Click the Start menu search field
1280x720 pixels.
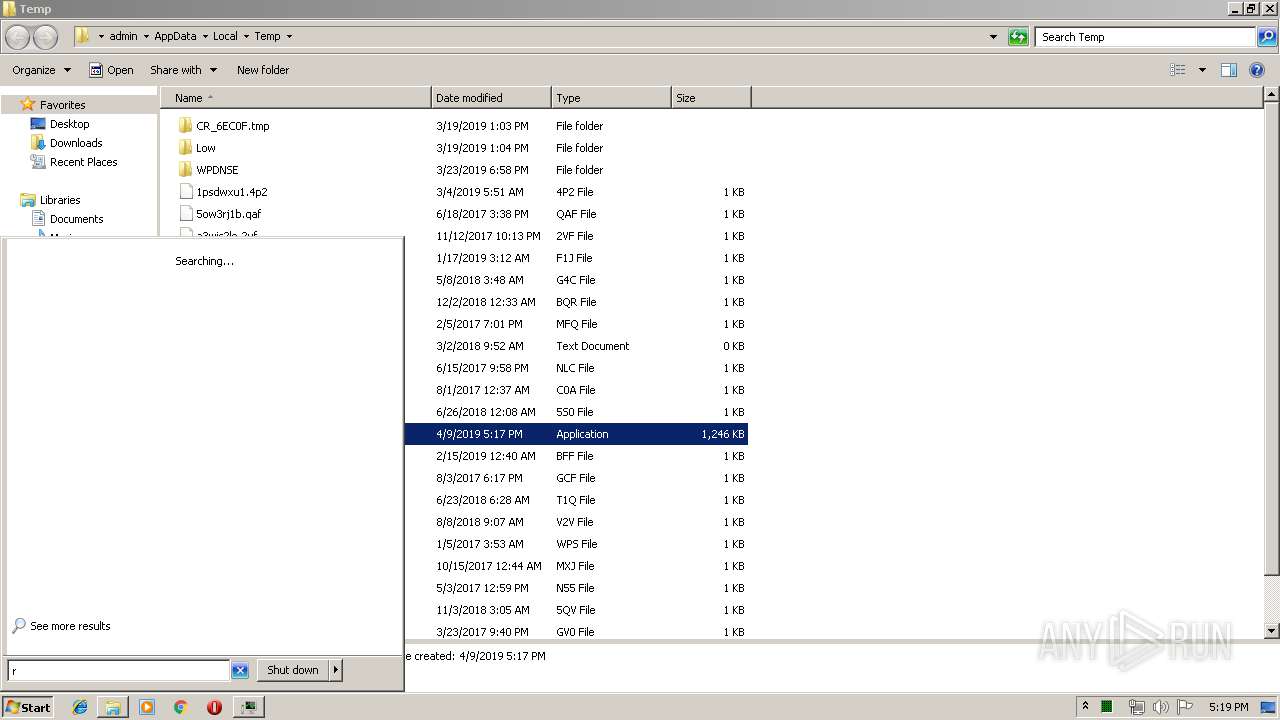point(118,671)
